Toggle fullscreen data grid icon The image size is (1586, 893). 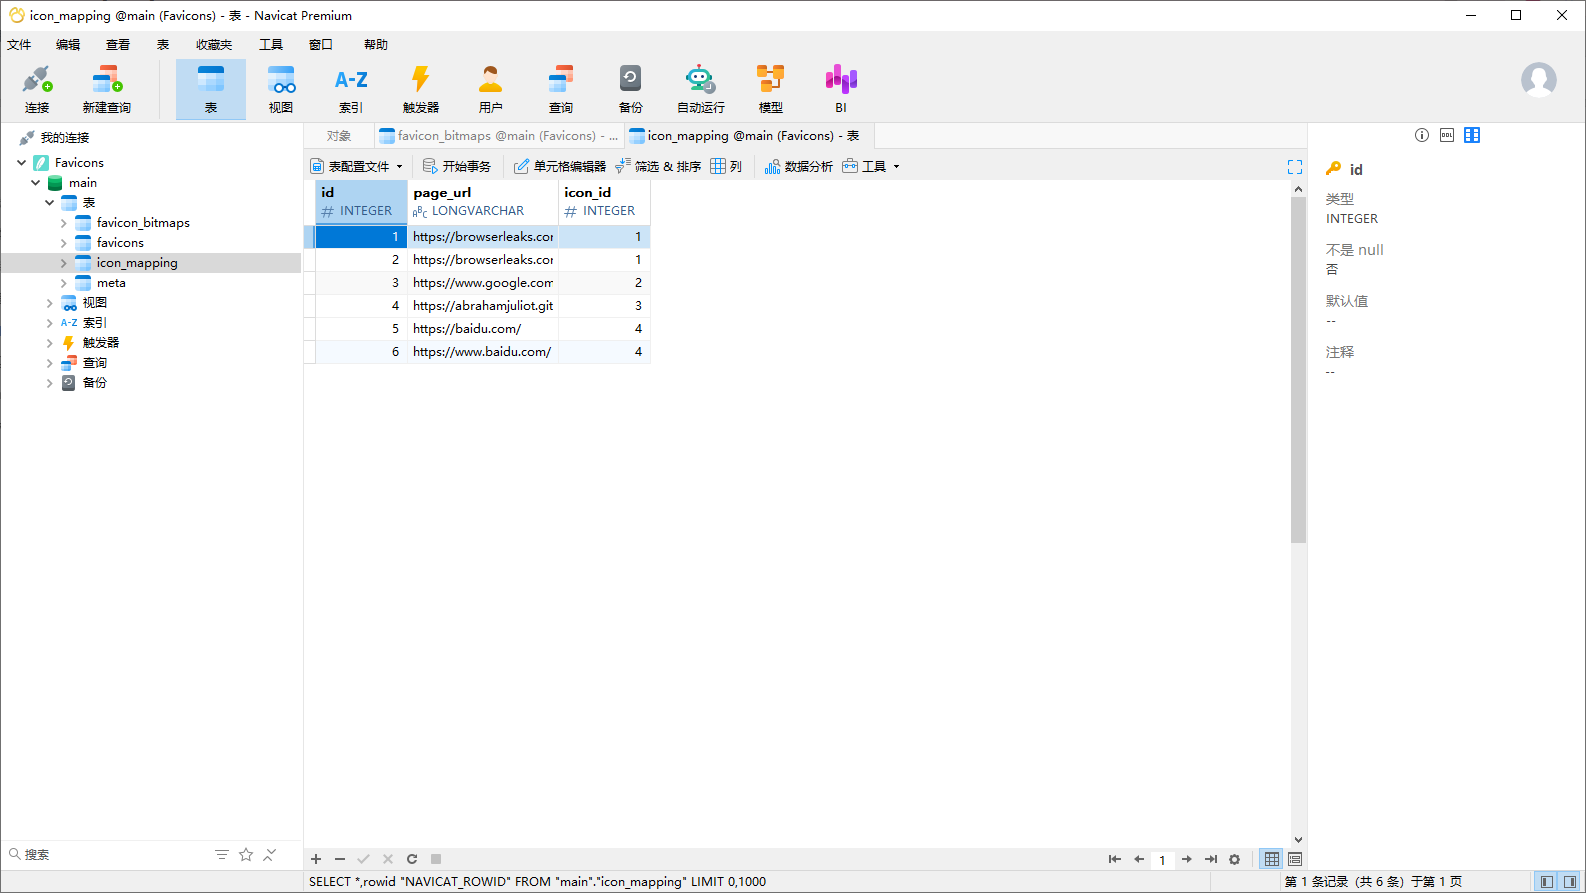[1295, 167]
